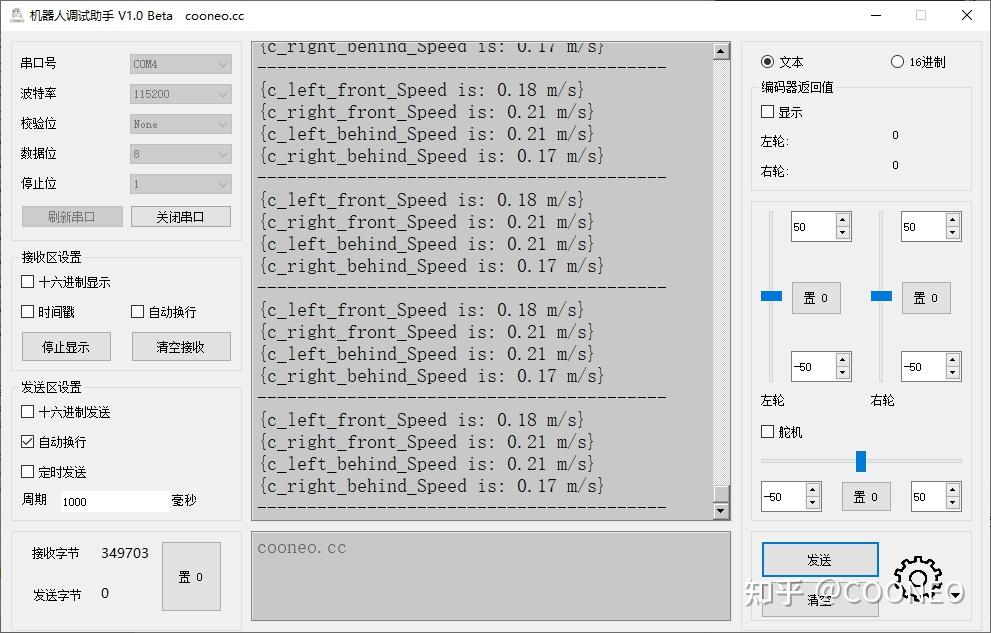This screenshot has height=633, width=991.
Task: Open the settings gear icon
Action: click(x=916, y=578)
